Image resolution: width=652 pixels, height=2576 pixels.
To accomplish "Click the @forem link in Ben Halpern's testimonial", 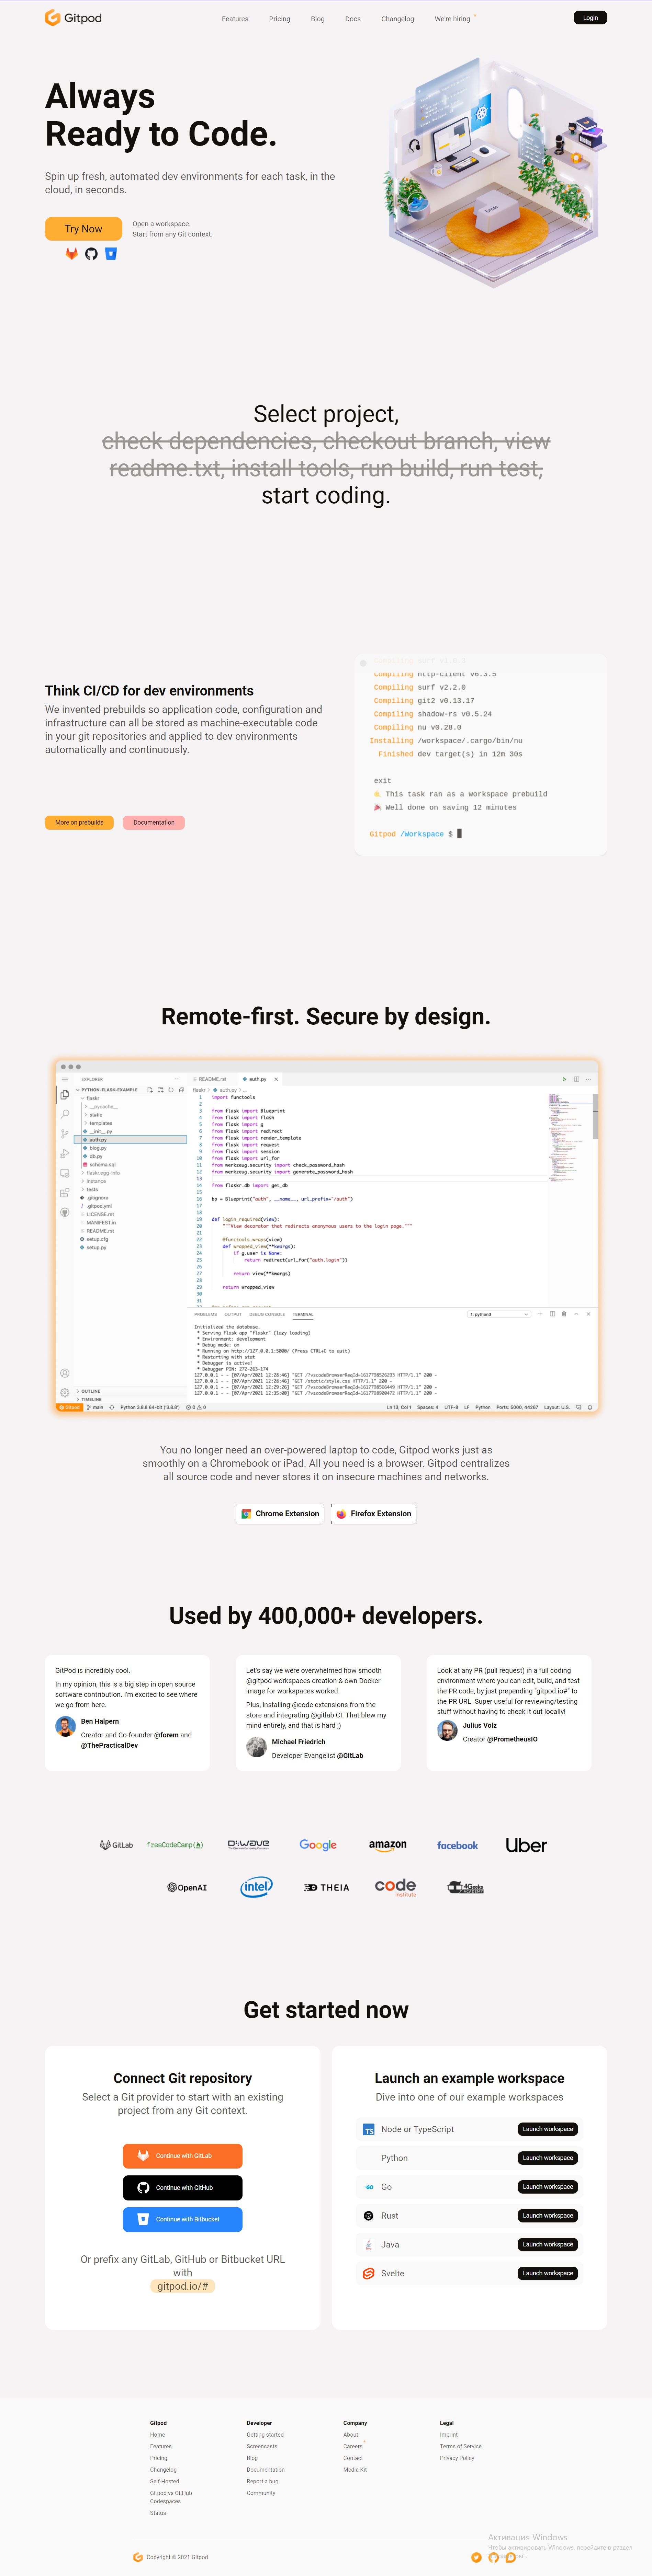I will tap(166, 1735).
